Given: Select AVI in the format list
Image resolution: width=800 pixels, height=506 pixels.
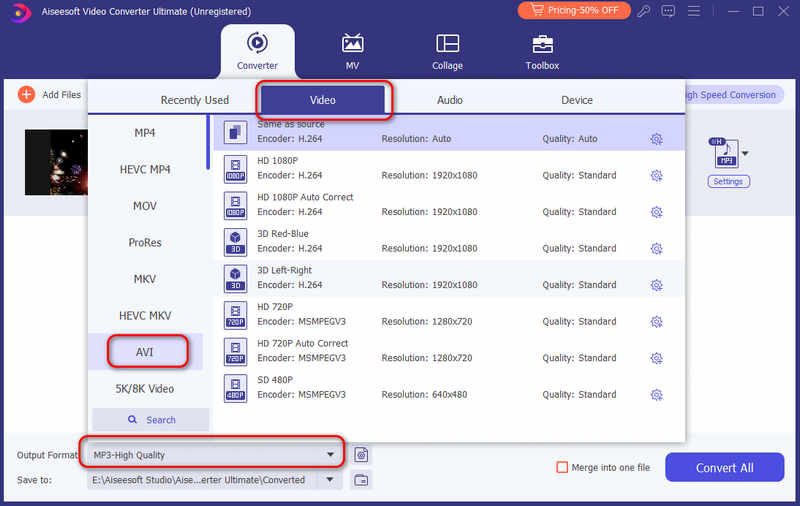Looking at the screenshot, I should click(145, 352).
